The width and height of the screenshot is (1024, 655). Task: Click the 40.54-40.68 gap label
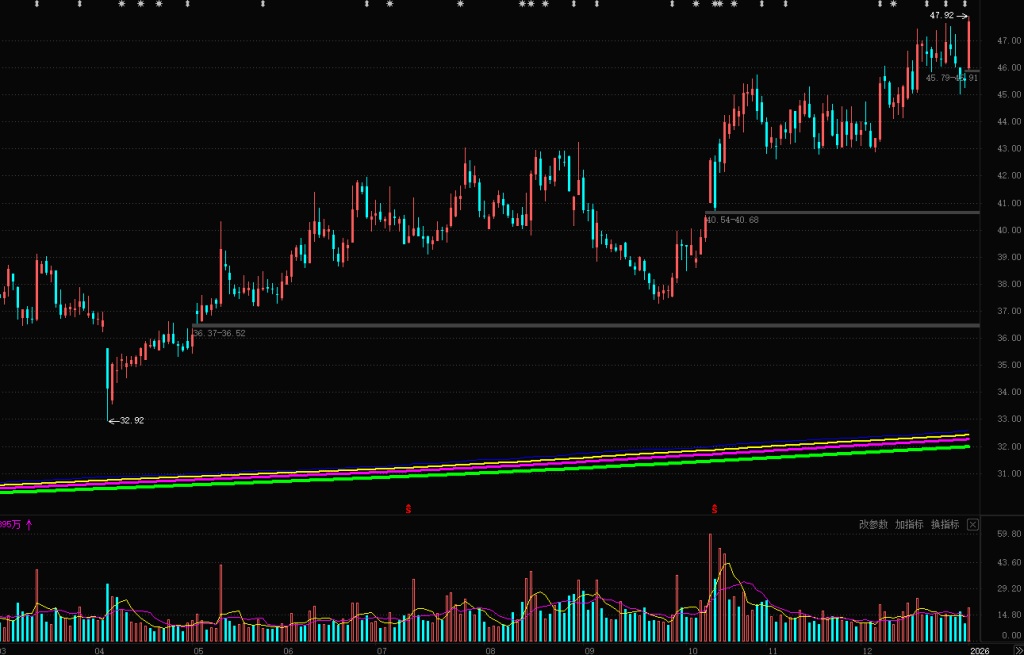click(731, 220)
